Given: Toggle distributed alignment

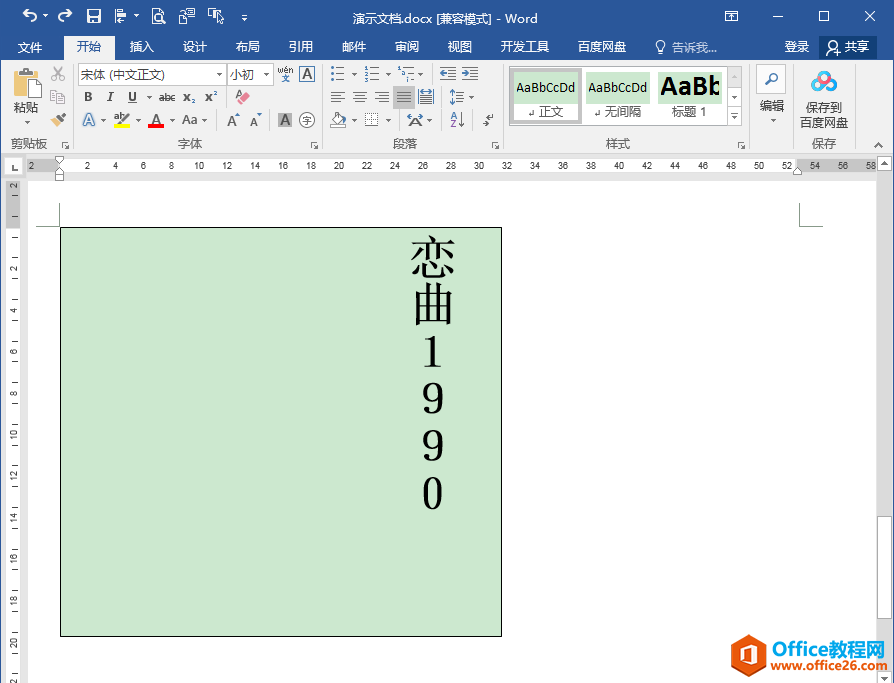Looking at the screenshot, I should click(426, 97).
